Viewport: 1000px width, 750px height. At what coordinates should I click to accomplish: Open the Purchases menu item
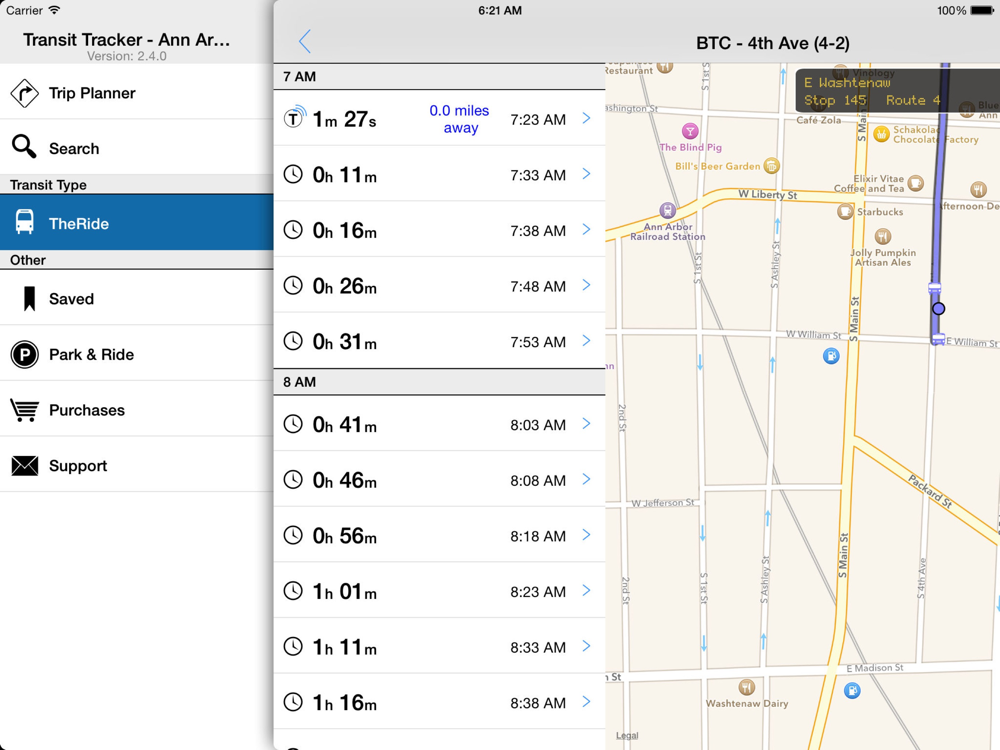tap(136, 409)
